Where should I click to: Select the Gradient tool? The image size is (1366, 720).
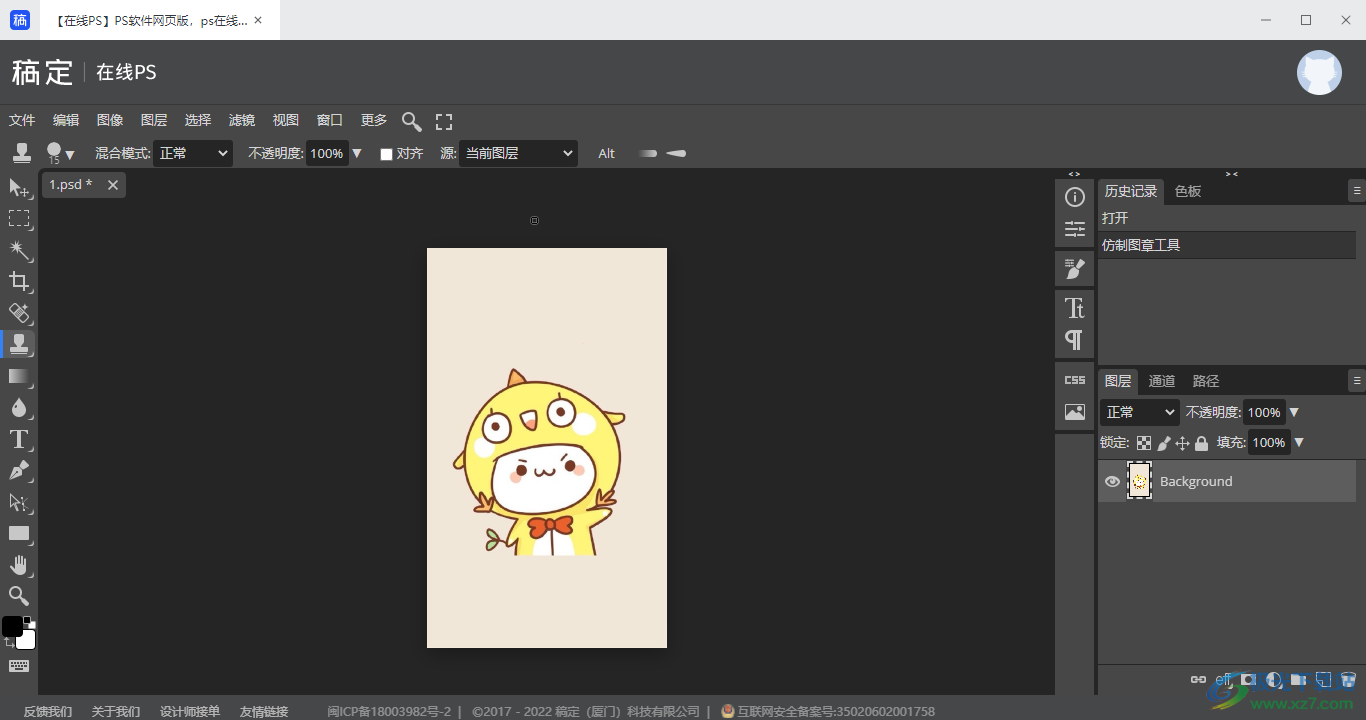coord(19,376)
